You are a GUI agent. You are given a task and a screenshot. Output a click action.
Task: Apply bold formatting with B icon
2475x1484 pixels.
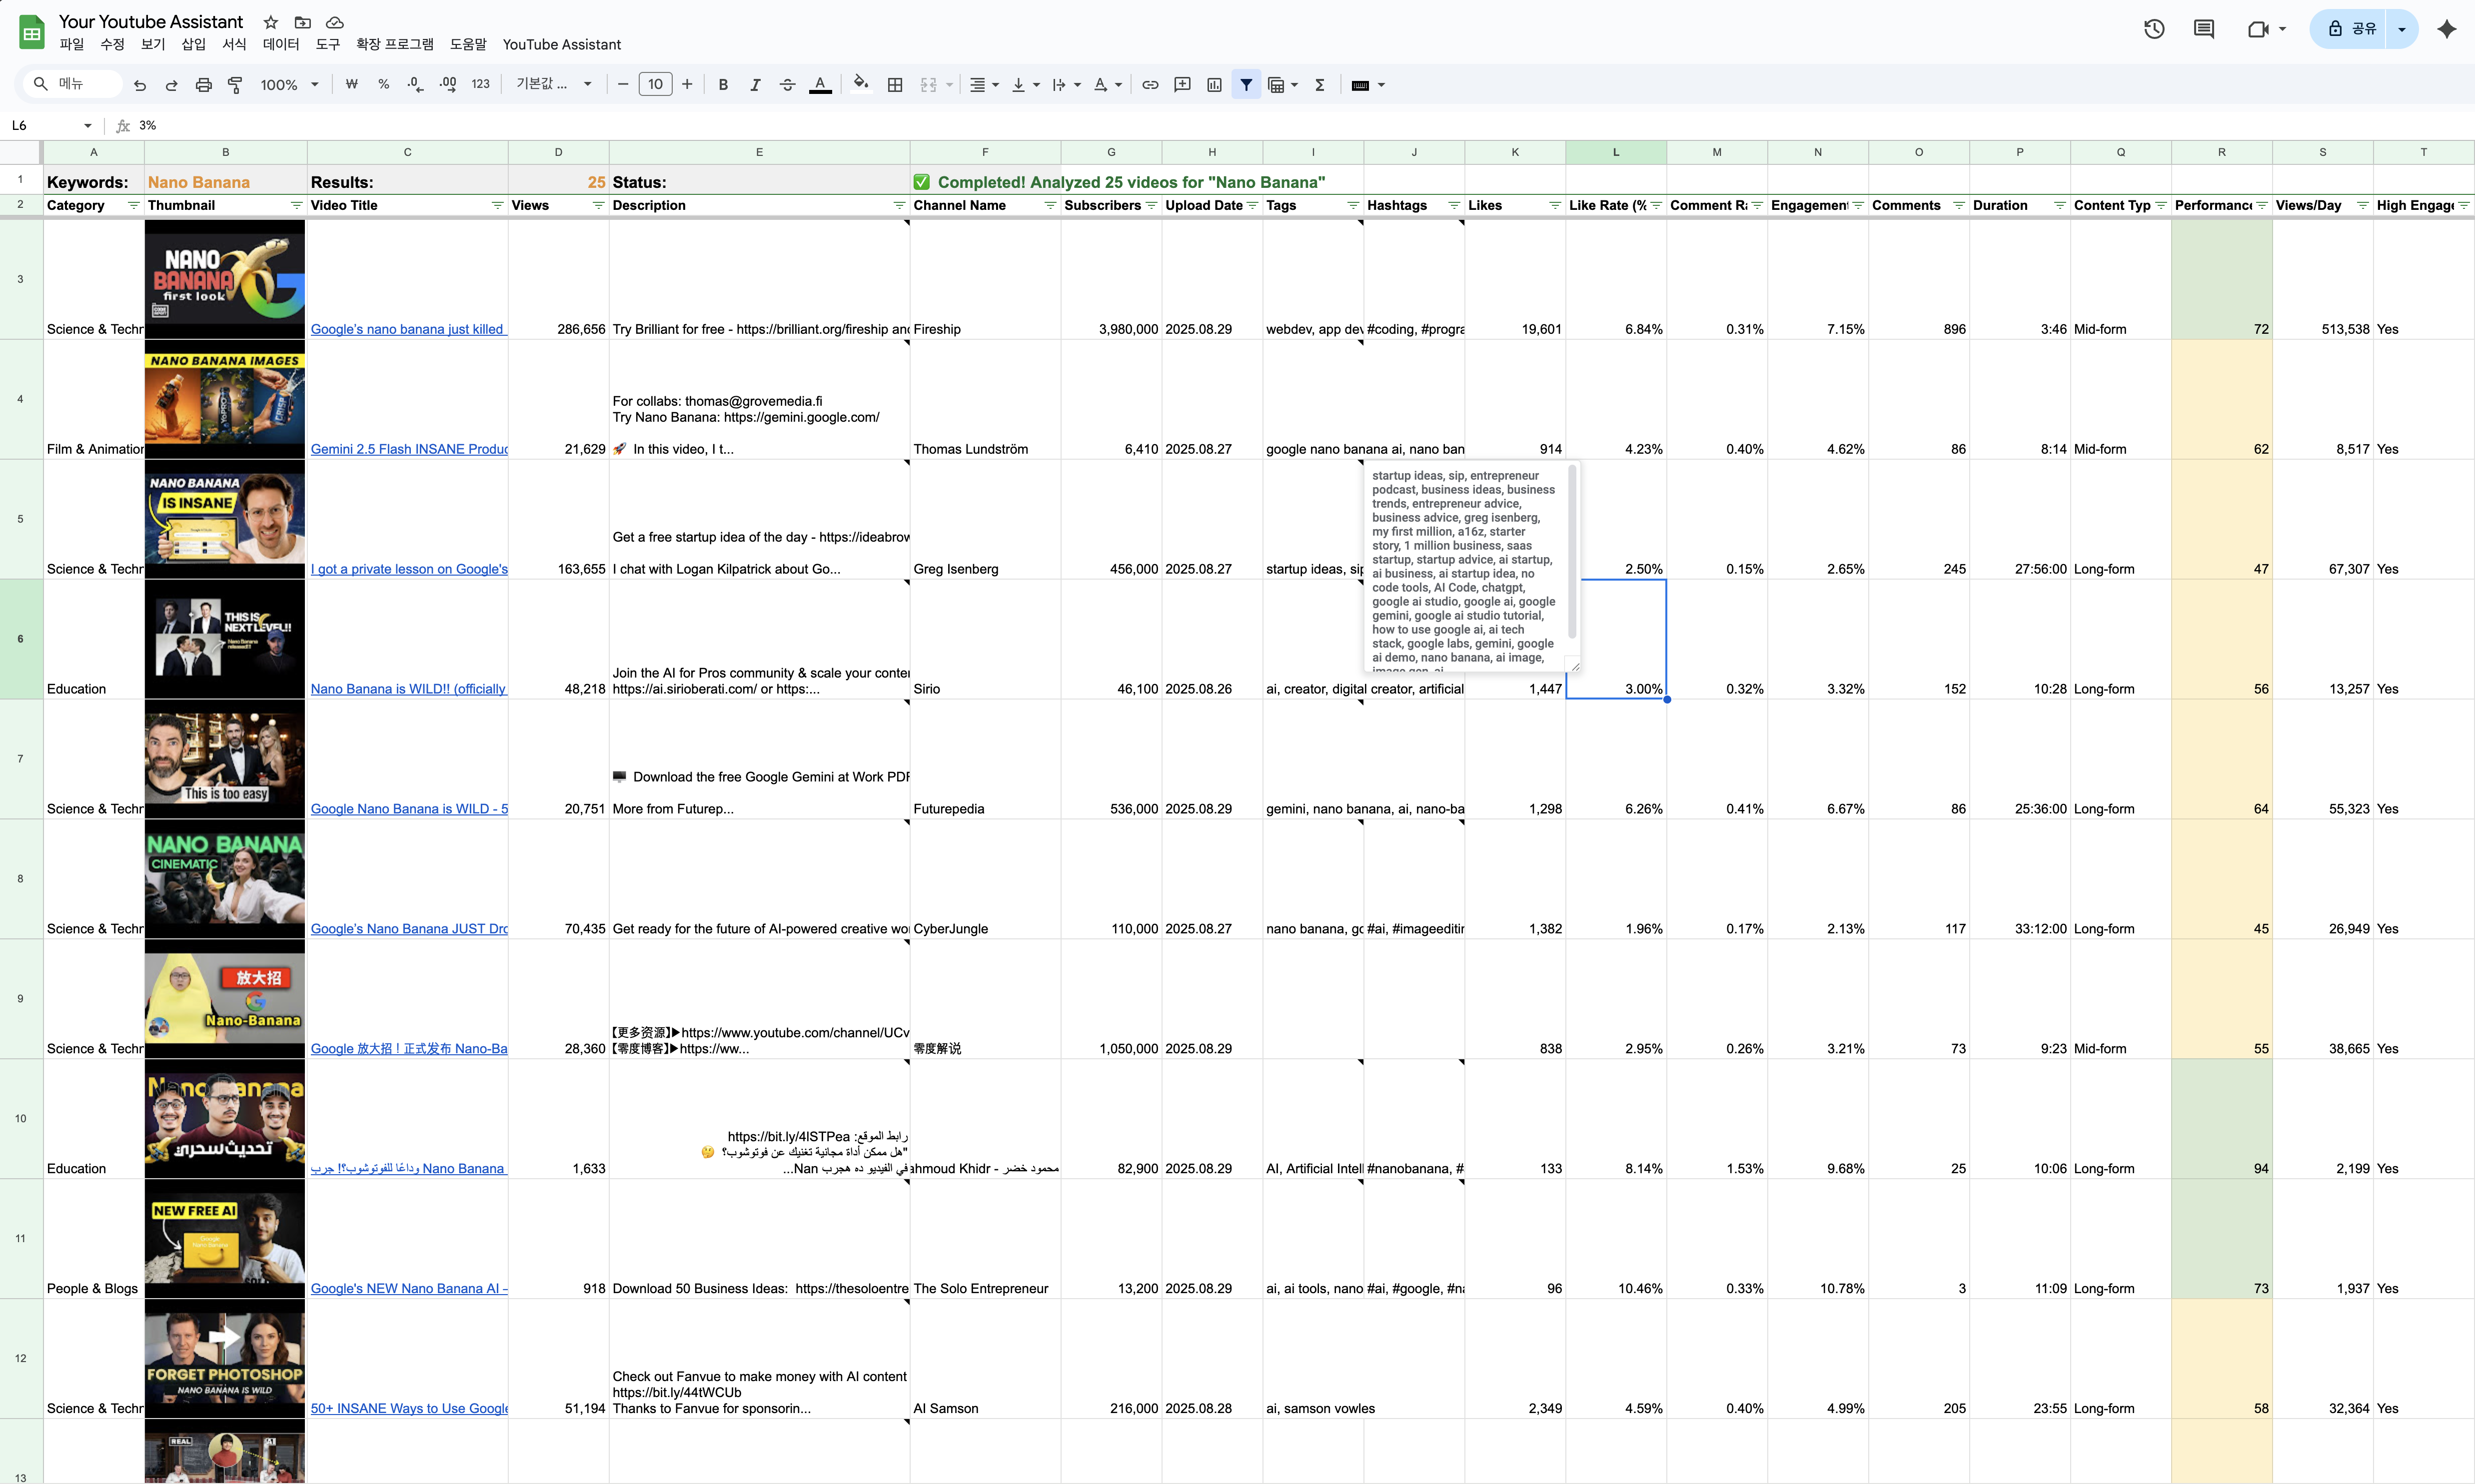pyautogui.click(x=723, y=85)
